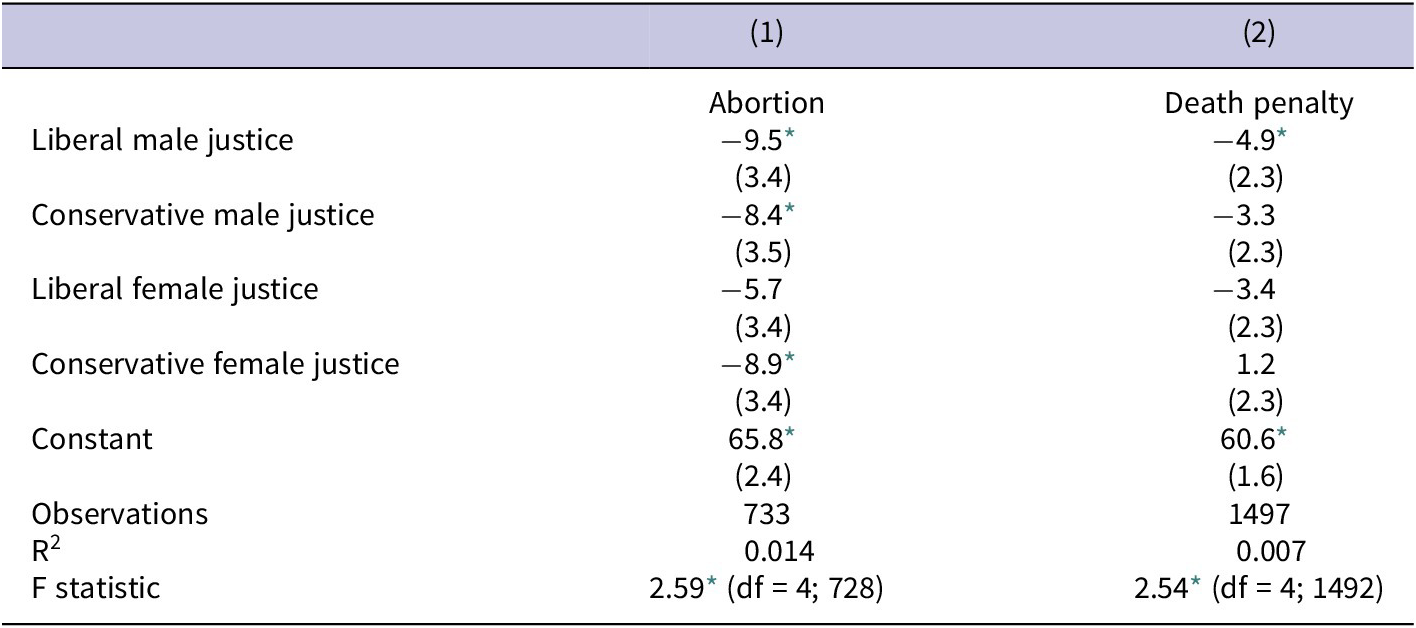Open the asterisk note beside −8.9
The image size is (1416, 628).
point(790,358)
